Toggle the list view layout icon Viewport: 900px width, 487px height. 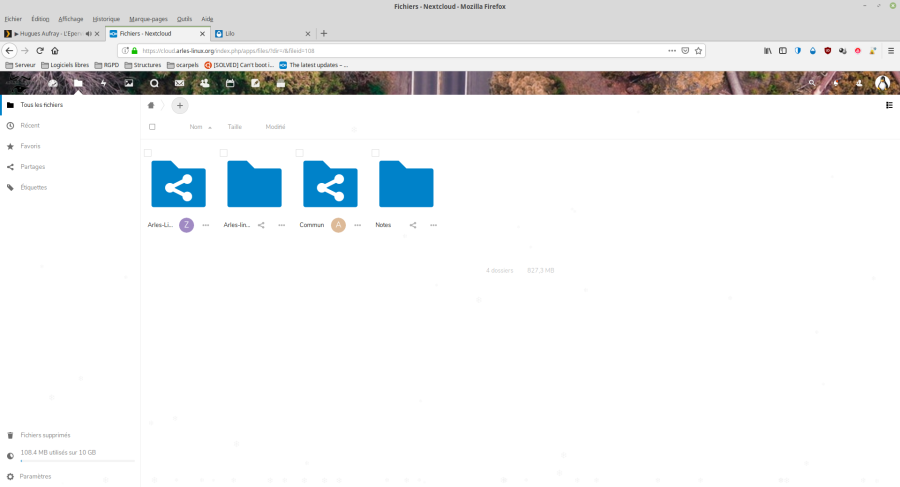pyautogui.click(x=889, y=105)
